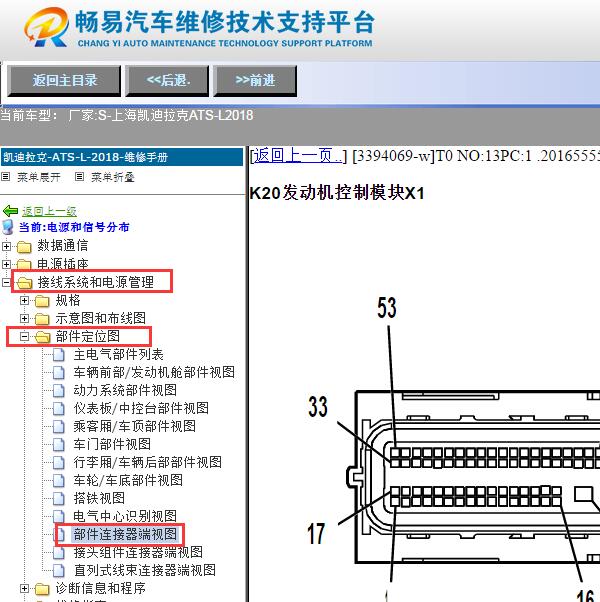Click 返回主目录 button
Viewport: 600px width, 602px height.
click(x=64, y=81)
